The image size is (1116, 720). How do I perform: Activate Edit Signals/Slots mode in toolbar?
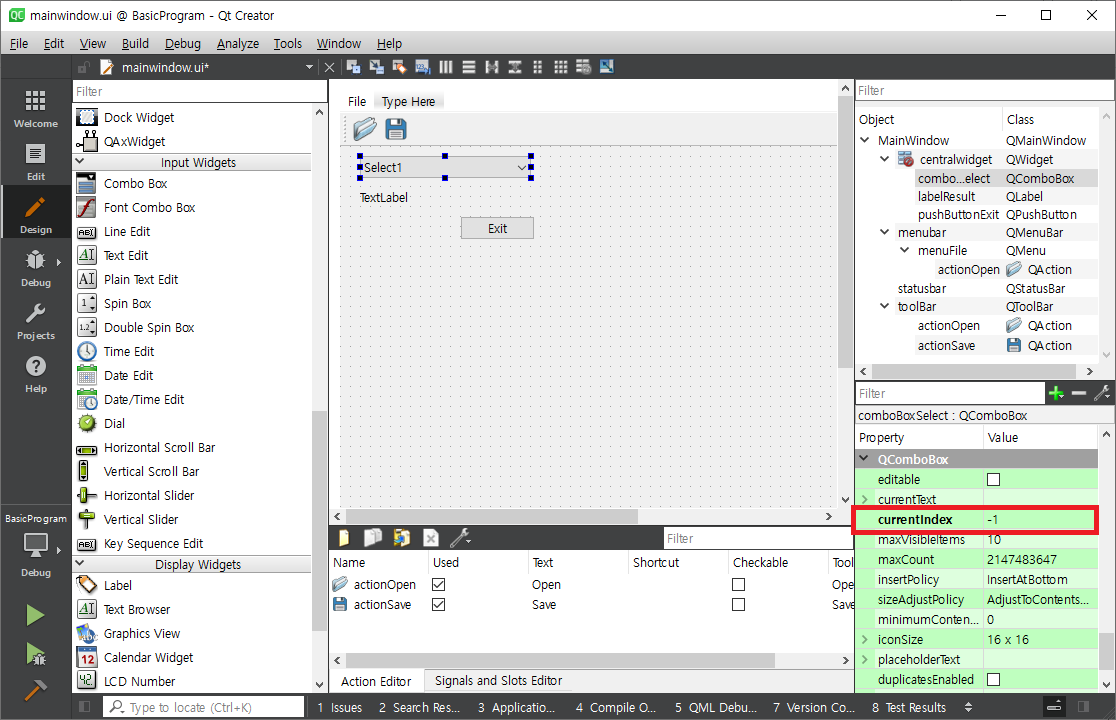click(377, 67)
